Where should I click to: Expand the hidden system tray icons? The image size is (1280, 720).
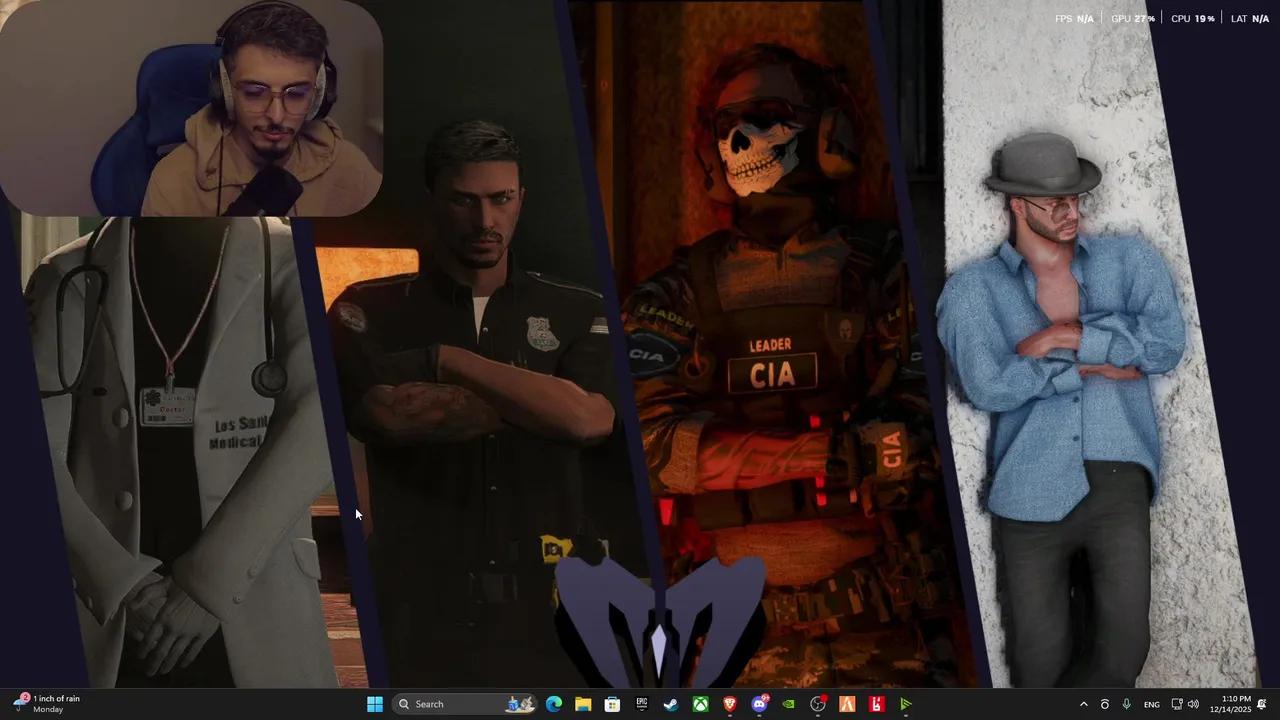(1083, 704)
